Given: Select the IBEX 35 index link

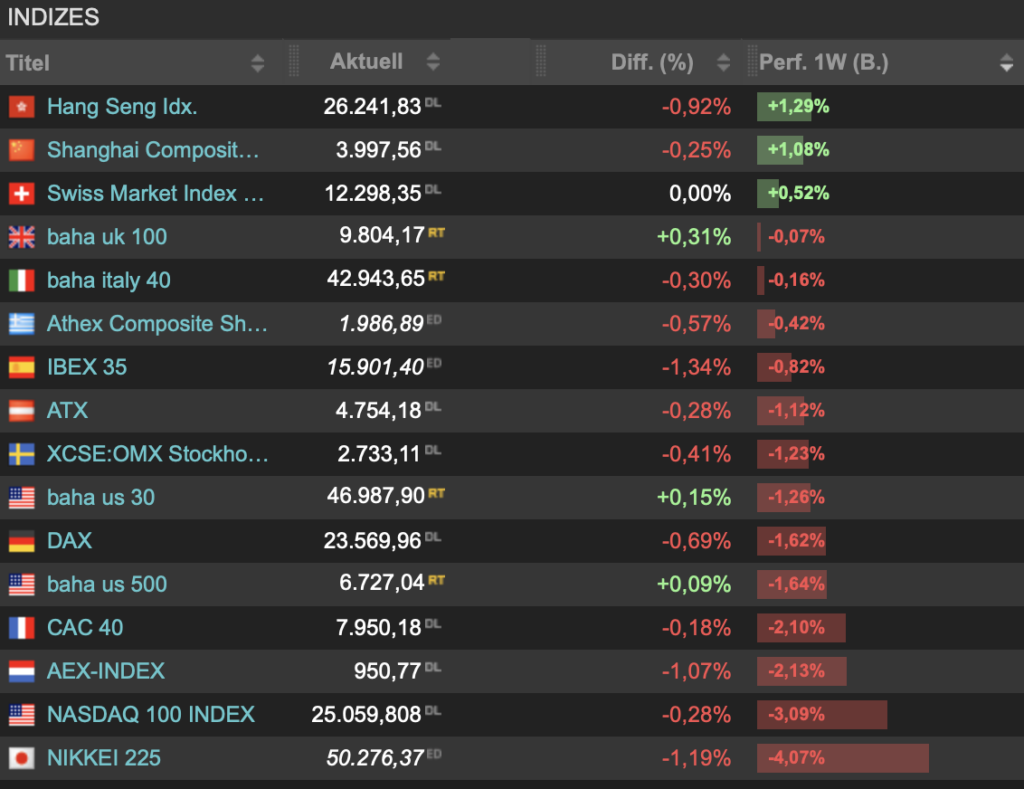Looking at the screenshot, I should pos(87,367).
